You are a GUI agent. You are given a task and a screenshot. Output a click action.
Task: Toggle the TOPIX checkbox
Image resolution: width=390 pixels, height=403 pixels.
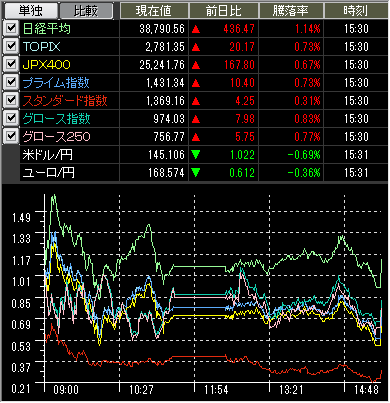(x=11, y=46)
